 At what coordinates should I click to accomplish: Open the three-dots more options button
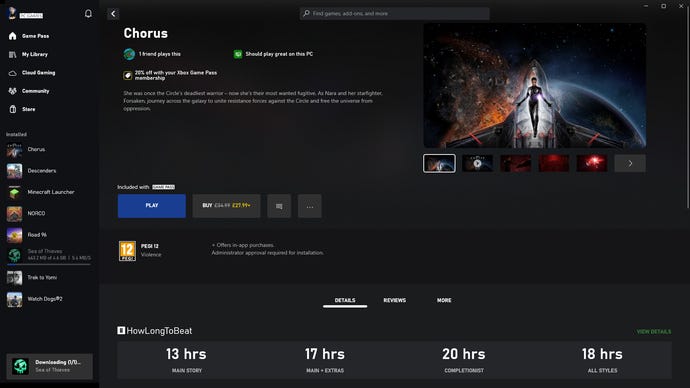coord(310,206)
